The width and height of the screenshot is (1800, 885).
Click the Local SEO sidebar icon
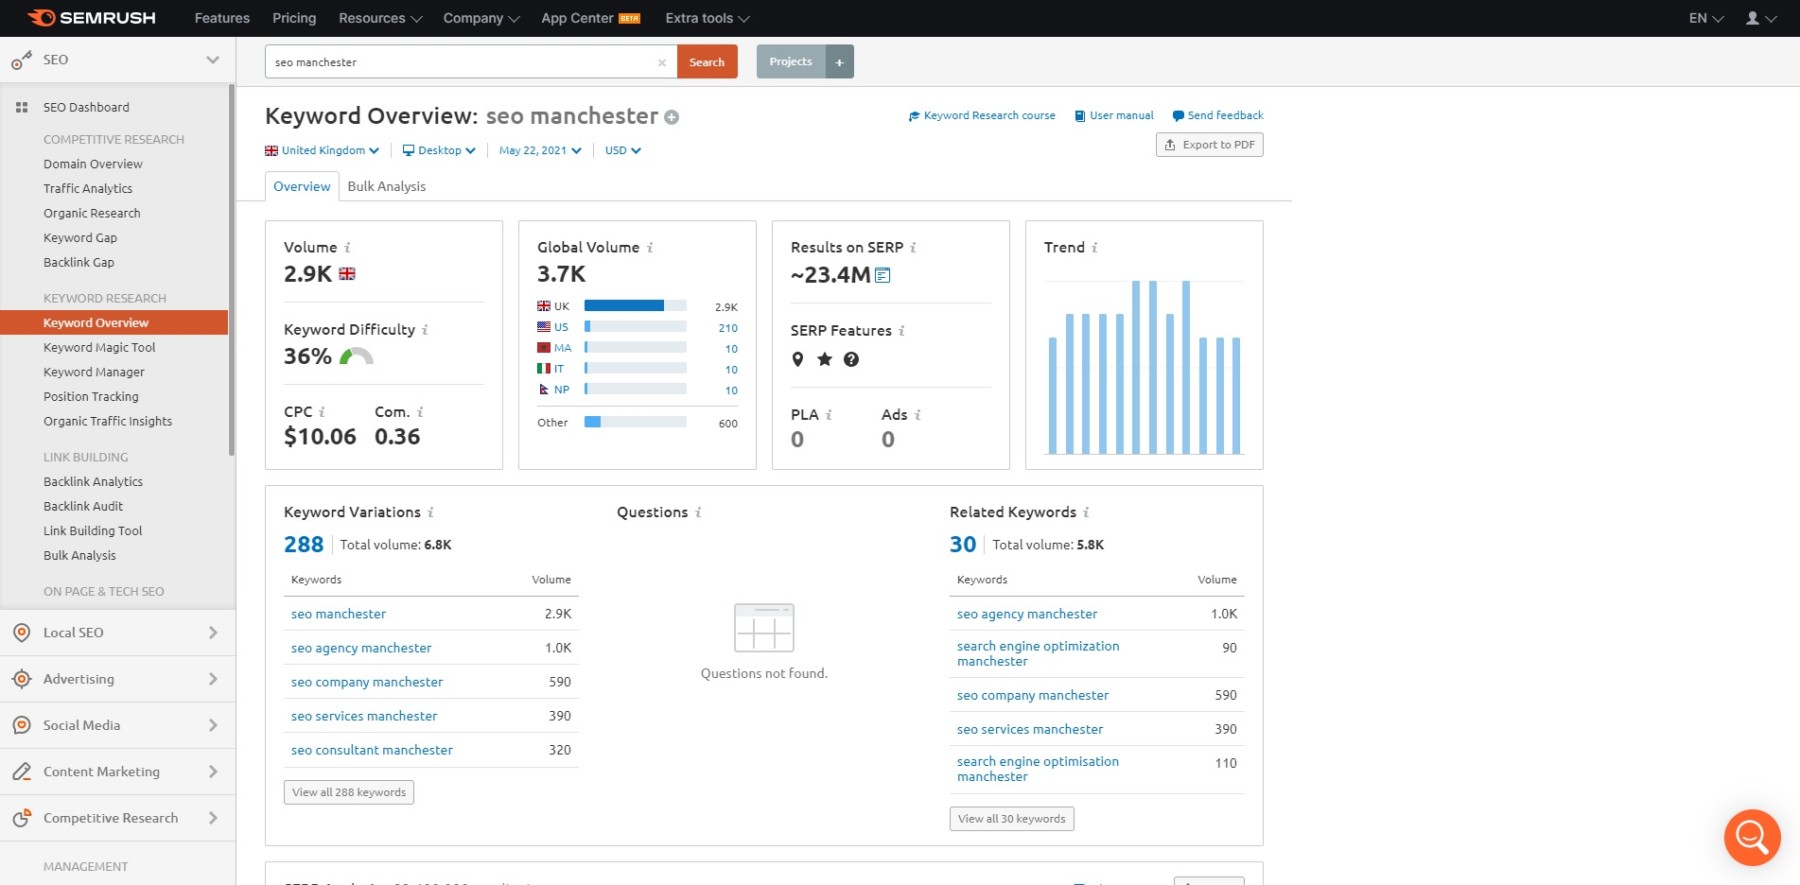[x=21, y=632]
